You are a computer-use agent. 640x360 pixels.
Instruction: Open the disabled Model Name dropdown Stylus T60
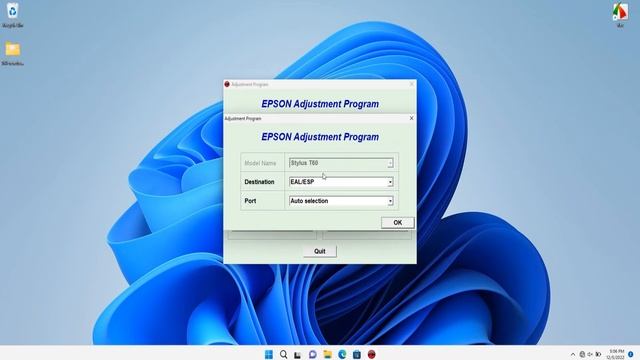coord(341,163)
